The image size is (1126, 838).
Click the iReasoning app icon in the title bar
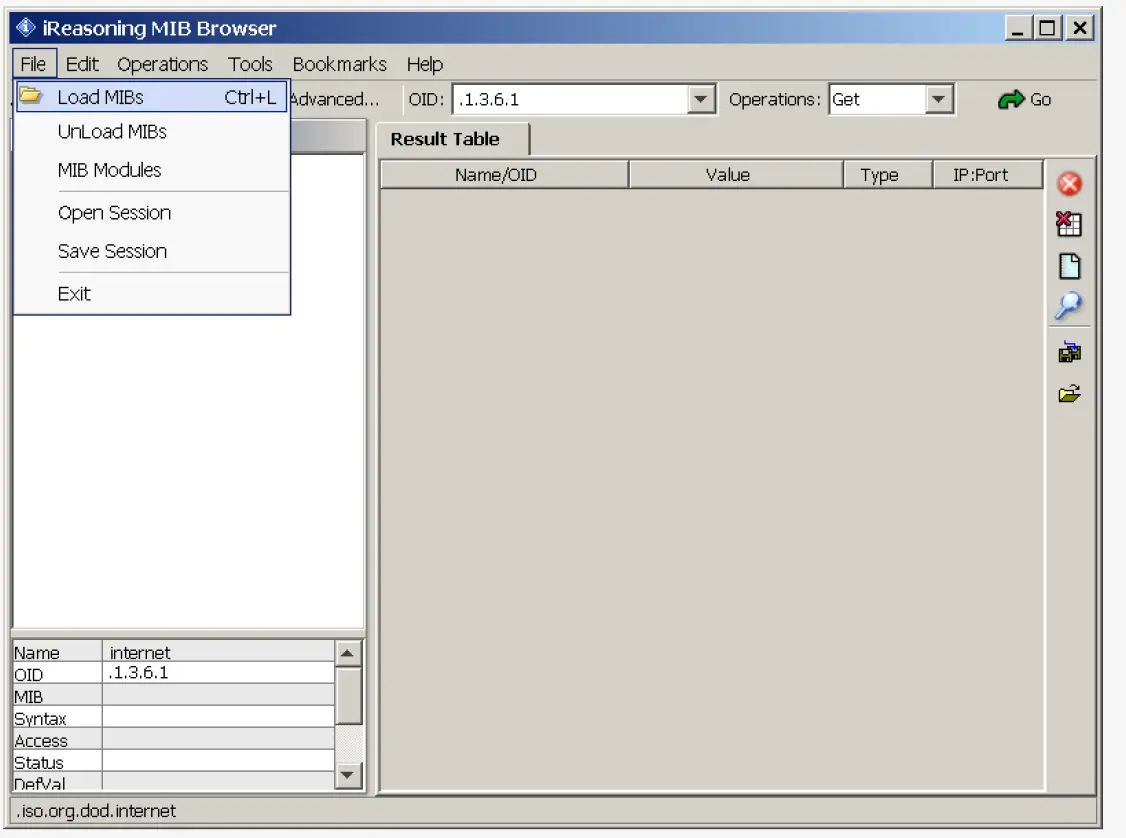pyautogui.click(x=26, y=27)
